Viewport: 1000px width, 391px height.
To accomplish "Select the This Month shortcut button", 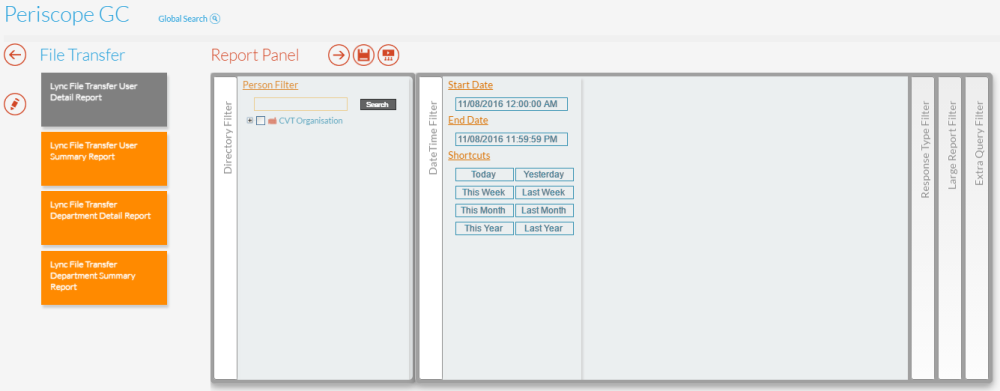I will (x=483, y=210).
